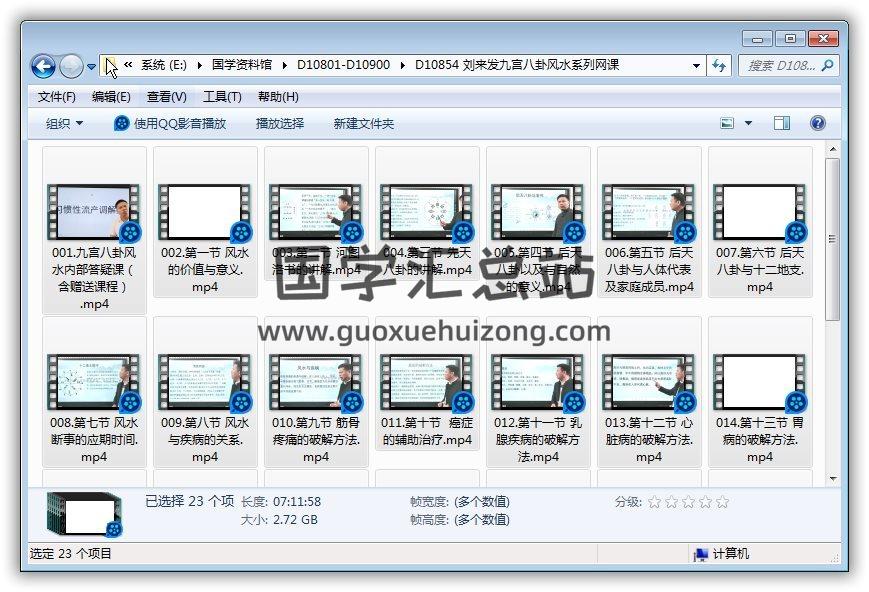Click the file list scrollbar down arrow
This screenshot has height=592, width=869.
(x=832, y=478)
